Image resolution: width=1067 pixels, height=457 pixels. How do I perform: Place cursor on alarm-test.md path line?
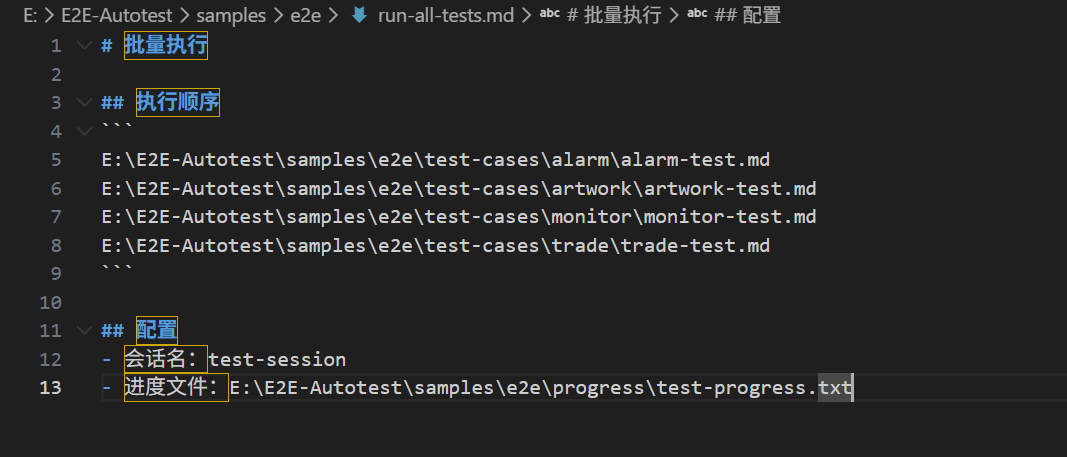click(436, 160)
